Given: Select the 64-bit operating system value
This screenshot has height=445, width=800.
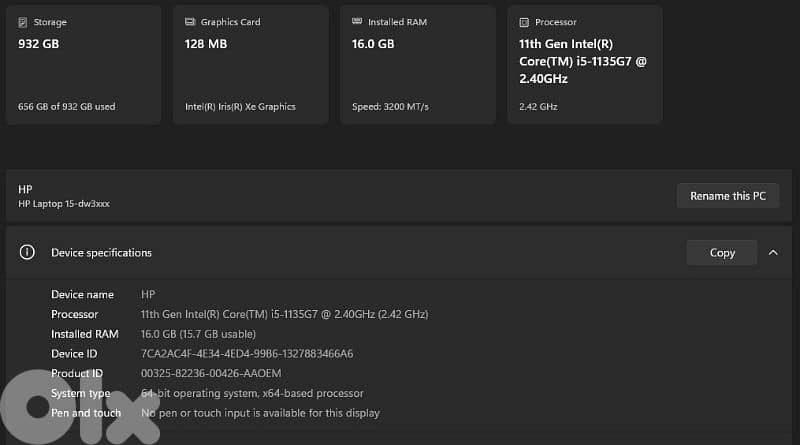Looking at the screenshot, I should point(252,393).
